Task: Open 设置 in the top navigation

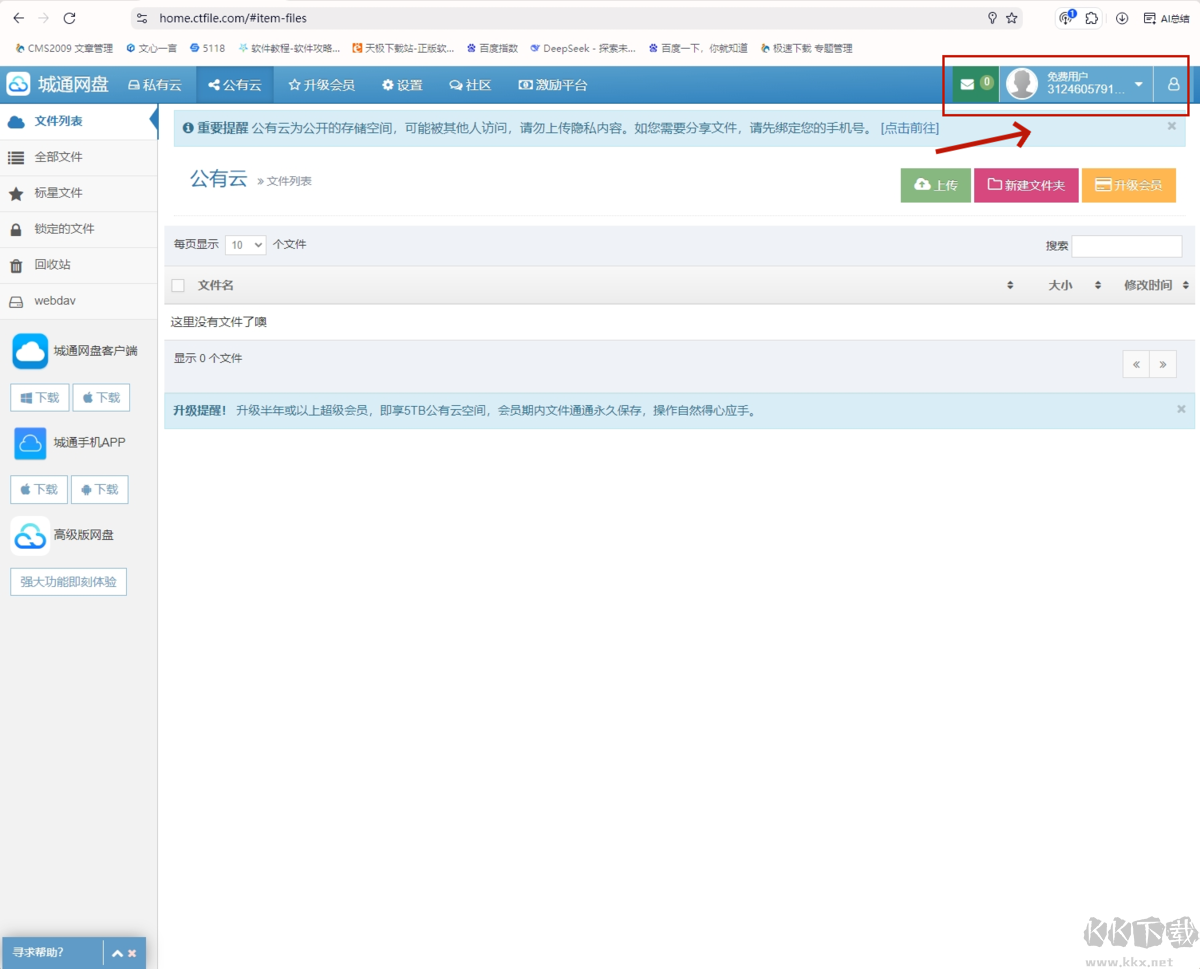Action: point(403,85)
